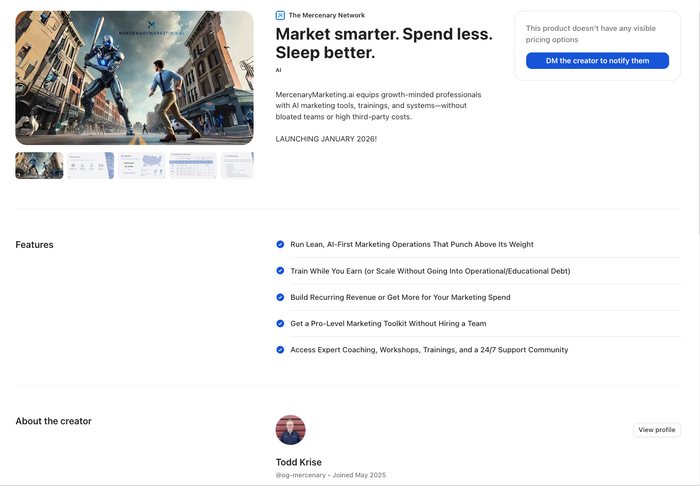Open Todd Krise's profile avatar
This screenshot has height=486, width=700.
pos(290,430)
